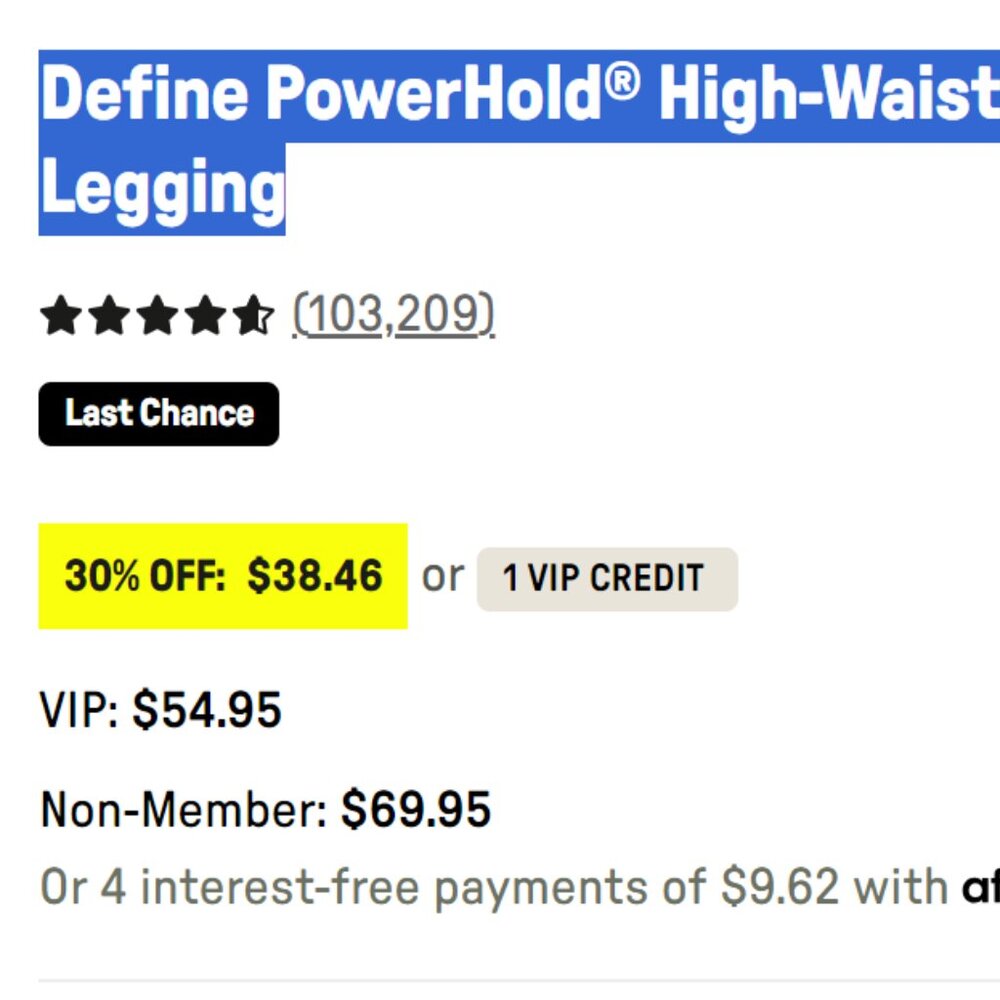
Task: Click the word Legging in the title
Action: click(162, 188)
